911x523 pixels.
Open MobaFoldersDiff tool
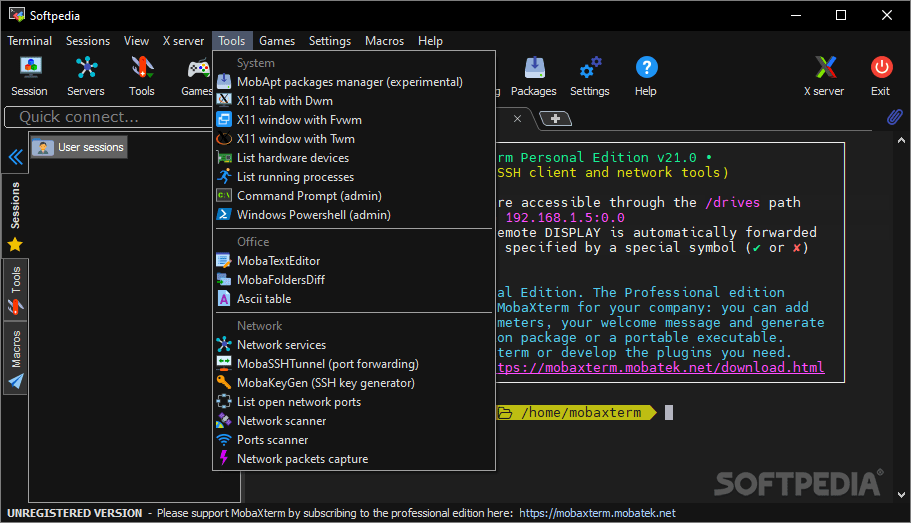click(354, 280)
